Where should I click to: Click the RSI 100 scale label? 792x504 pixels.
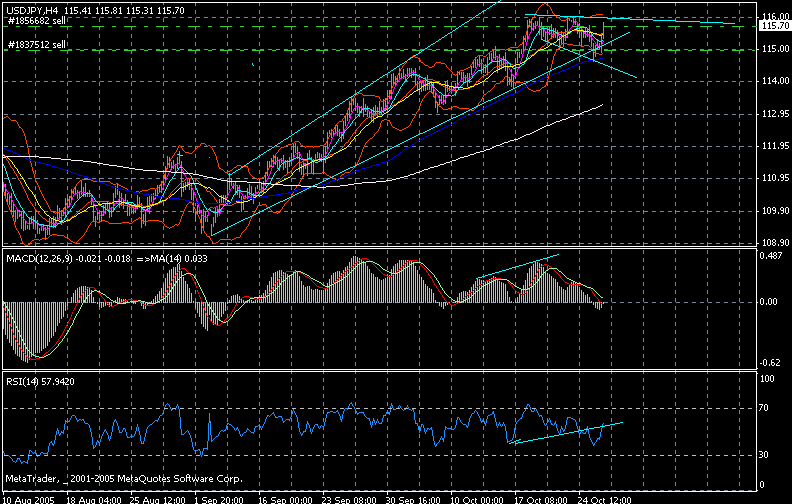(767, 379)
